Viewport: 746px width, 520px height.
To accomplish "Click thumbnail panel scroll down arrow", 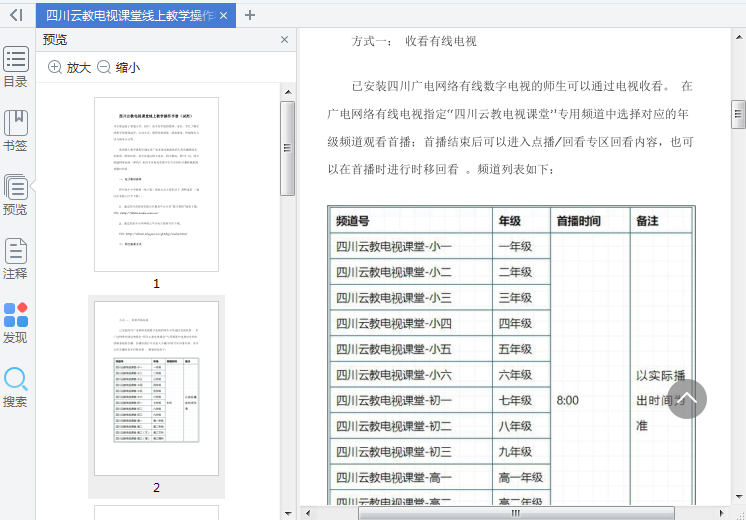I will point(288,513).
